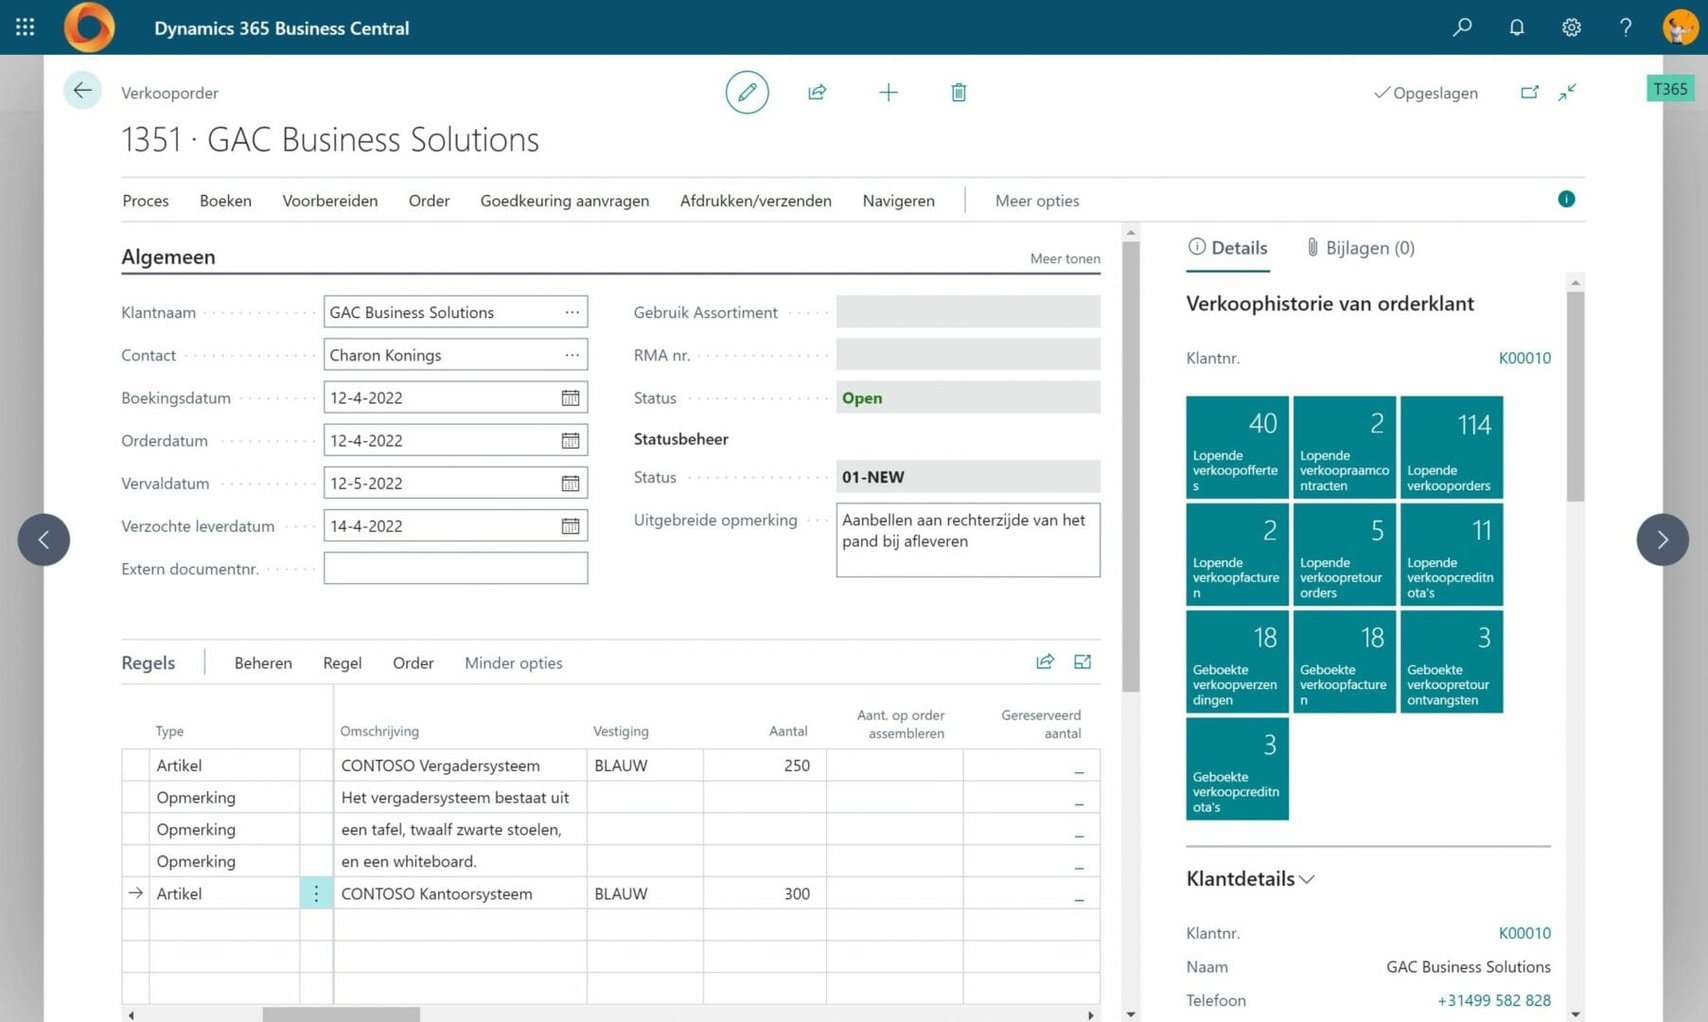The width and height of the screenshot is (1708, 1022).
Task: Open the Verzochte leverdatum calendar picker
Action: pos(570,526)
